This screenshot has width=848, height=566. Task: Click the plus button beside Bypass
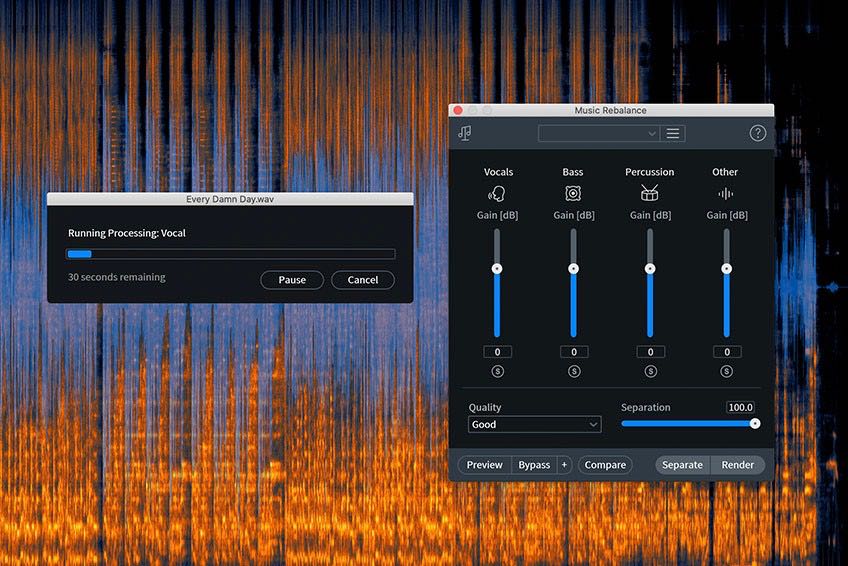(x=564, y=465)
